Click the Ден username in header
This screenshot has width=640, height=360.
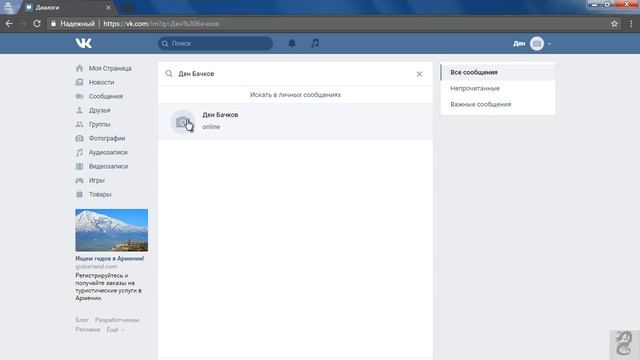519,43
